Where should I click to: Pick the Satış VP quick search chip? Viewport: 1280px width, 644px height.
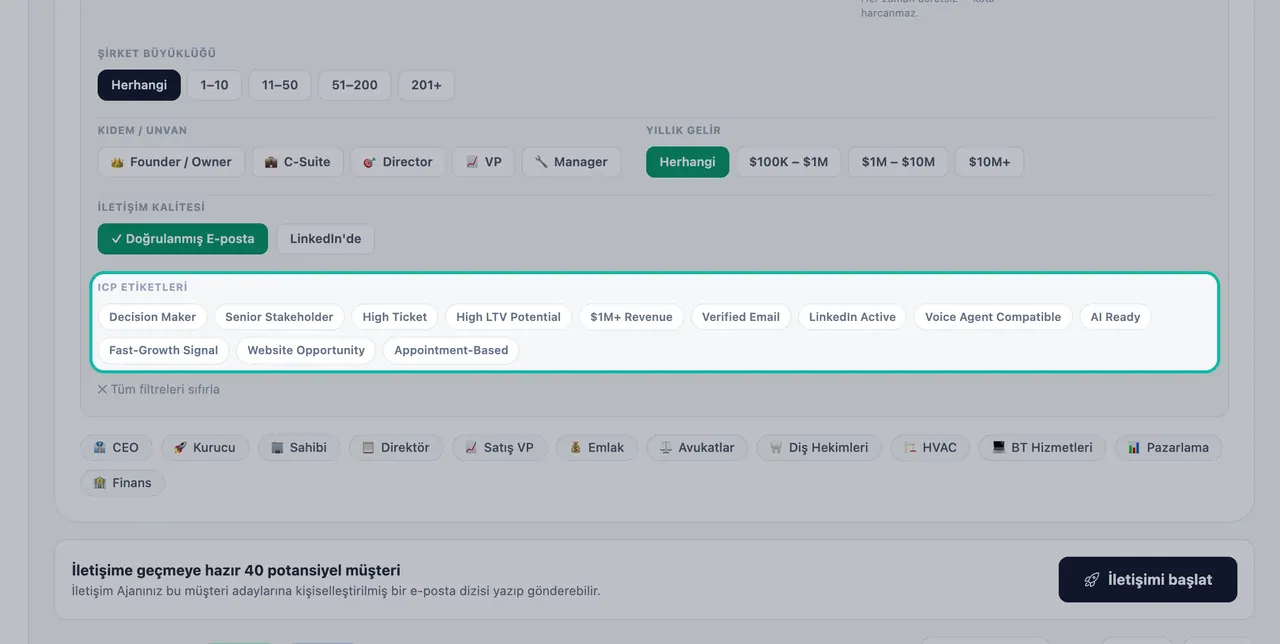click(500, 447)
